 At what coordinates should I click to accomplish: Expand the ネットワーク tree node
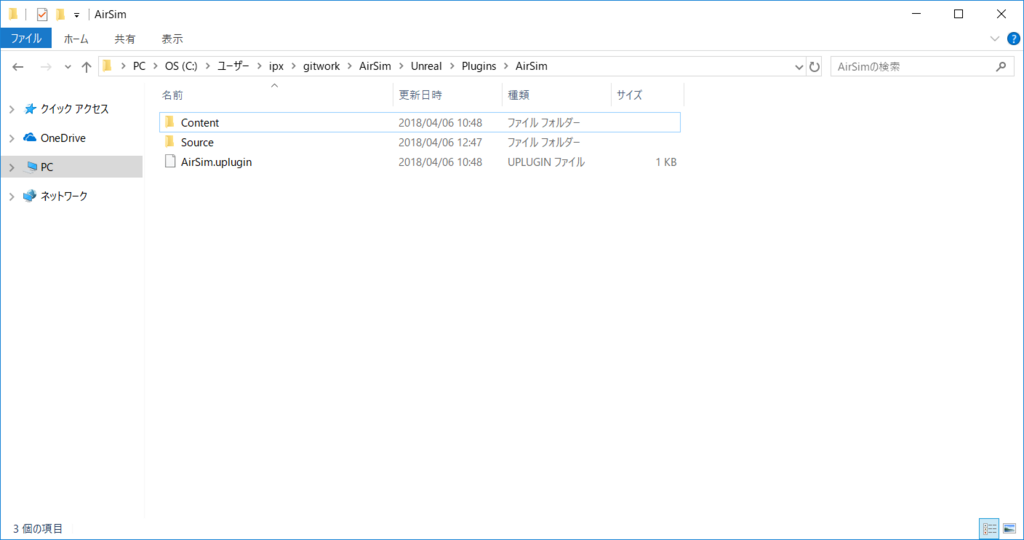12,196
